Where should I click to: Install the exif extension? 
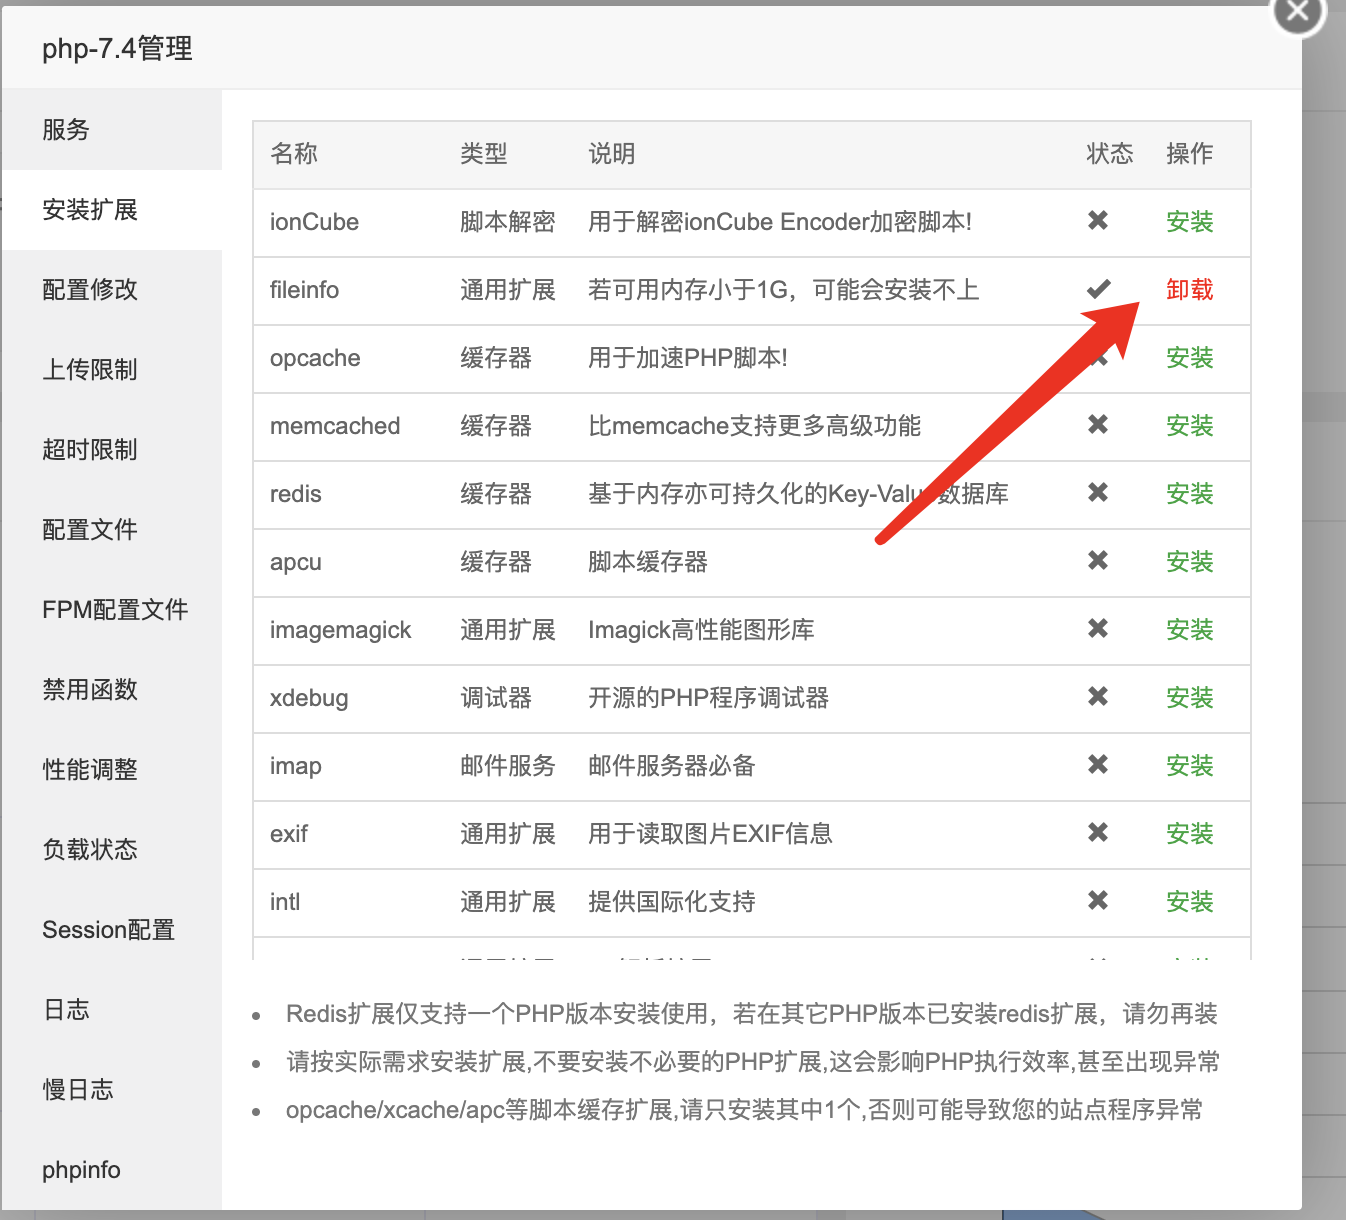pos(1189,834)
